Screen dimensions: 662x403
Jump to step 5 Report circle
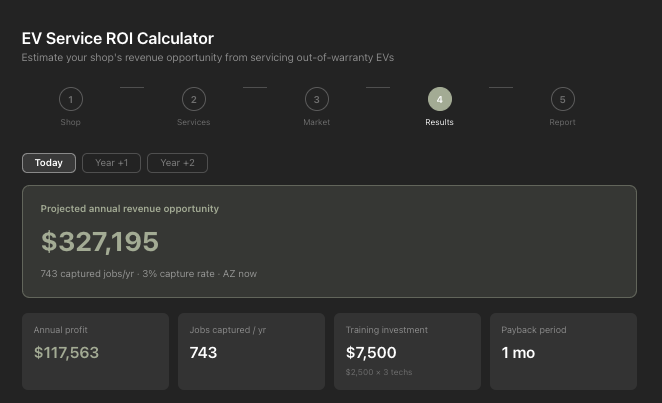pyautogui.click(x=562, y=99)
